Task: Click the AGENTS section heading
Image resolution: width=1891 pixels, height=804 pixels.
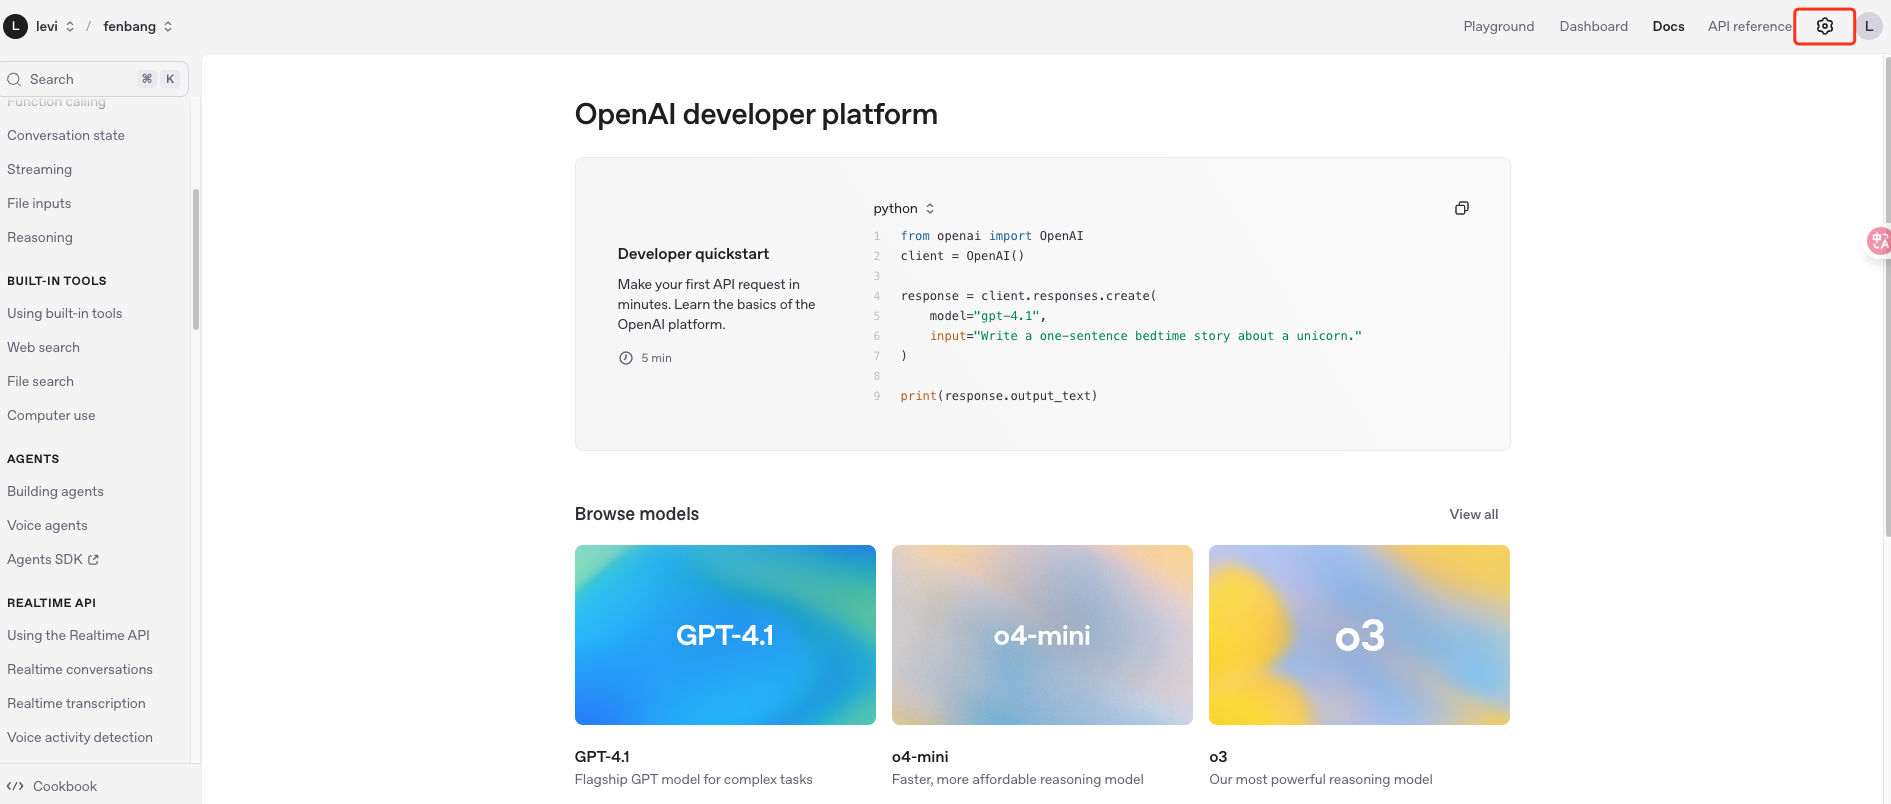Action: pyautogui.click(x=33, y=459)
